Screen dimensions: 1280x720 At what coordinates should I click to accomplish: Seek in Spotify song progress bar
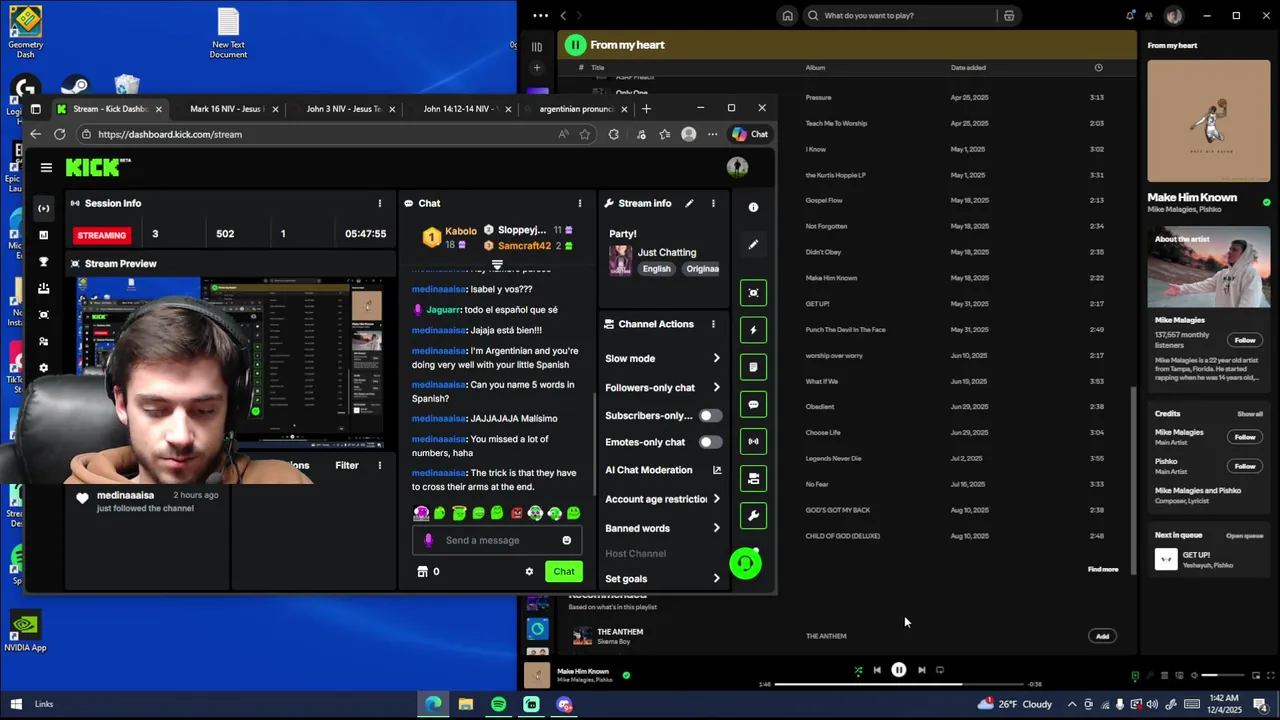click(900, 684)
